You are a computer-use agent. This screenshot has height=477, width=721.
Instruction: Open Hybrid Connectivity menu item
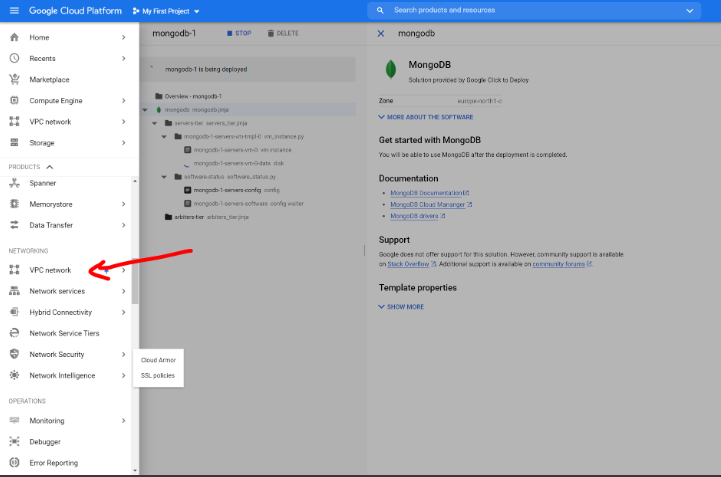(x=61, y=312)
